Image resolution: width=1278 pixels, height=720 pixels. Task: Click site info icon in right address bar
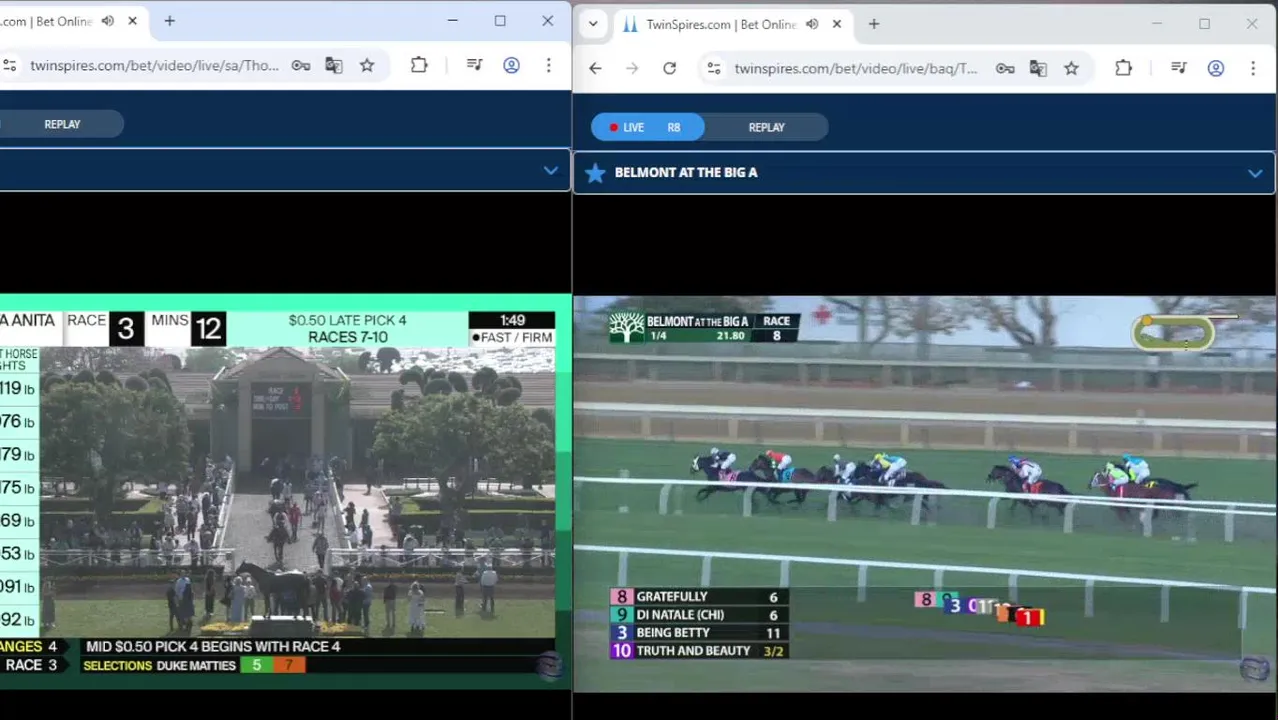tap(713, 68)
